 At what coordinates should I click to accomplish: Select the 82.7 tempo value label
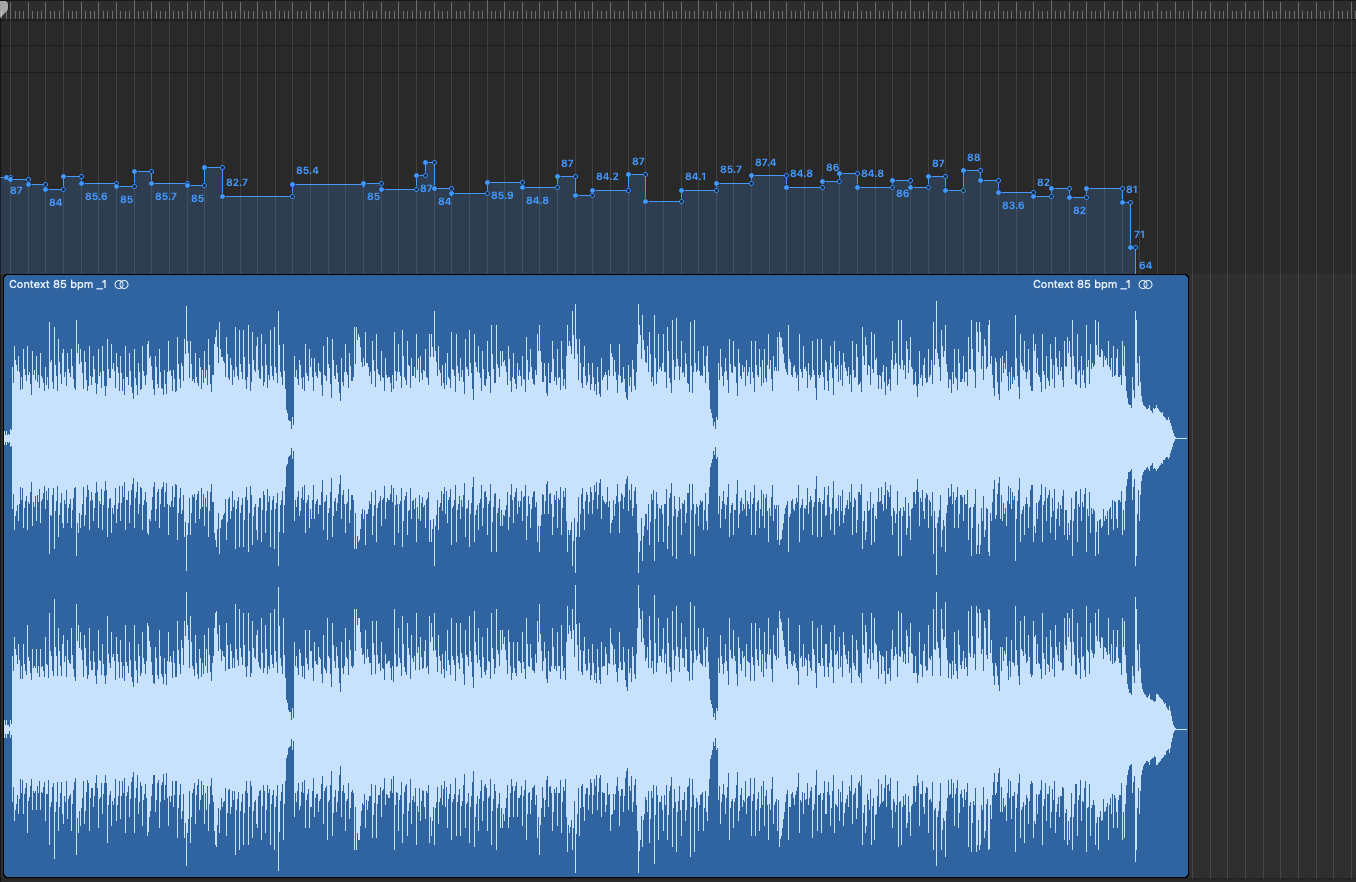coord(237,183)
